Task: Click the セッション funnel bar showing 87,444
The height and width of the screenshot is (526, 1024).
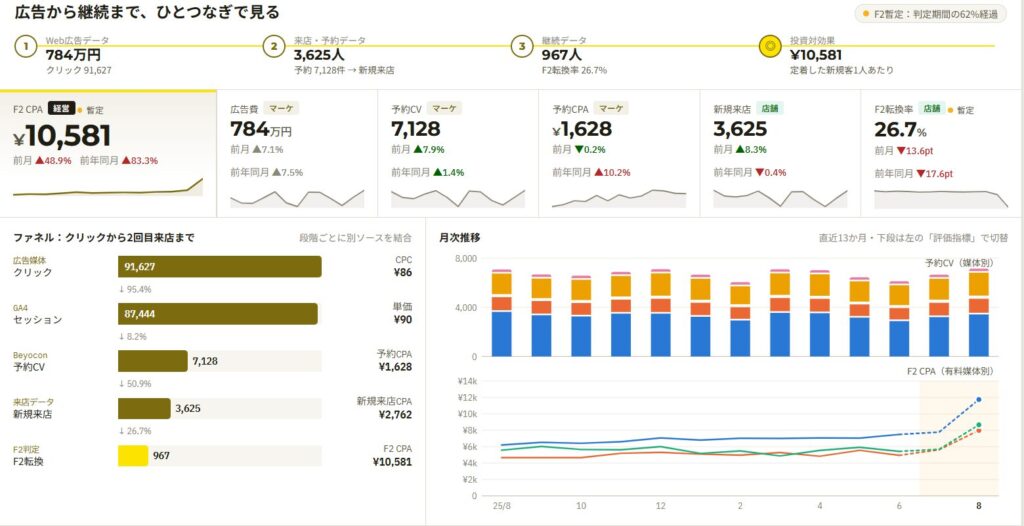Action: tap(217, 314)
